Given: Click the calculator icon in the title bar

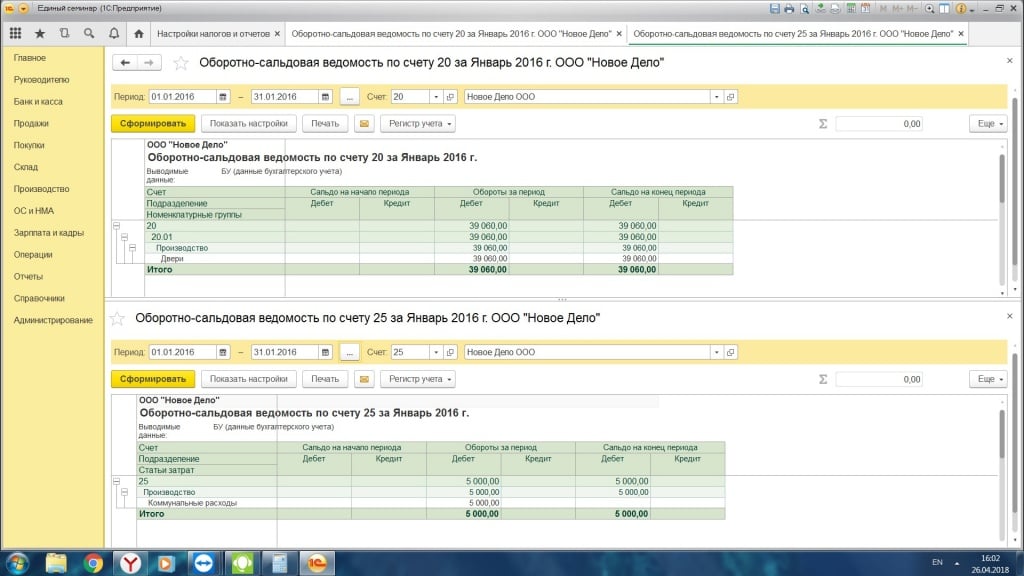Looking at the screenshot, I should [x=853, y=8].
